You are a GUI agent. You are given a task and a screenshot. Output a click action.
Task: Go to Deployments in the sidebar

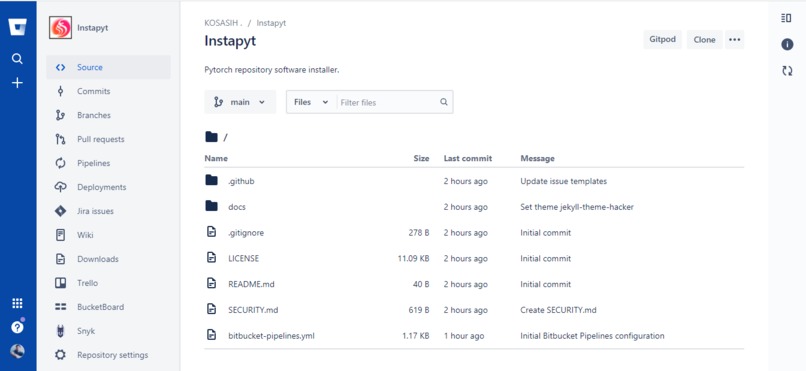point(102,187)
